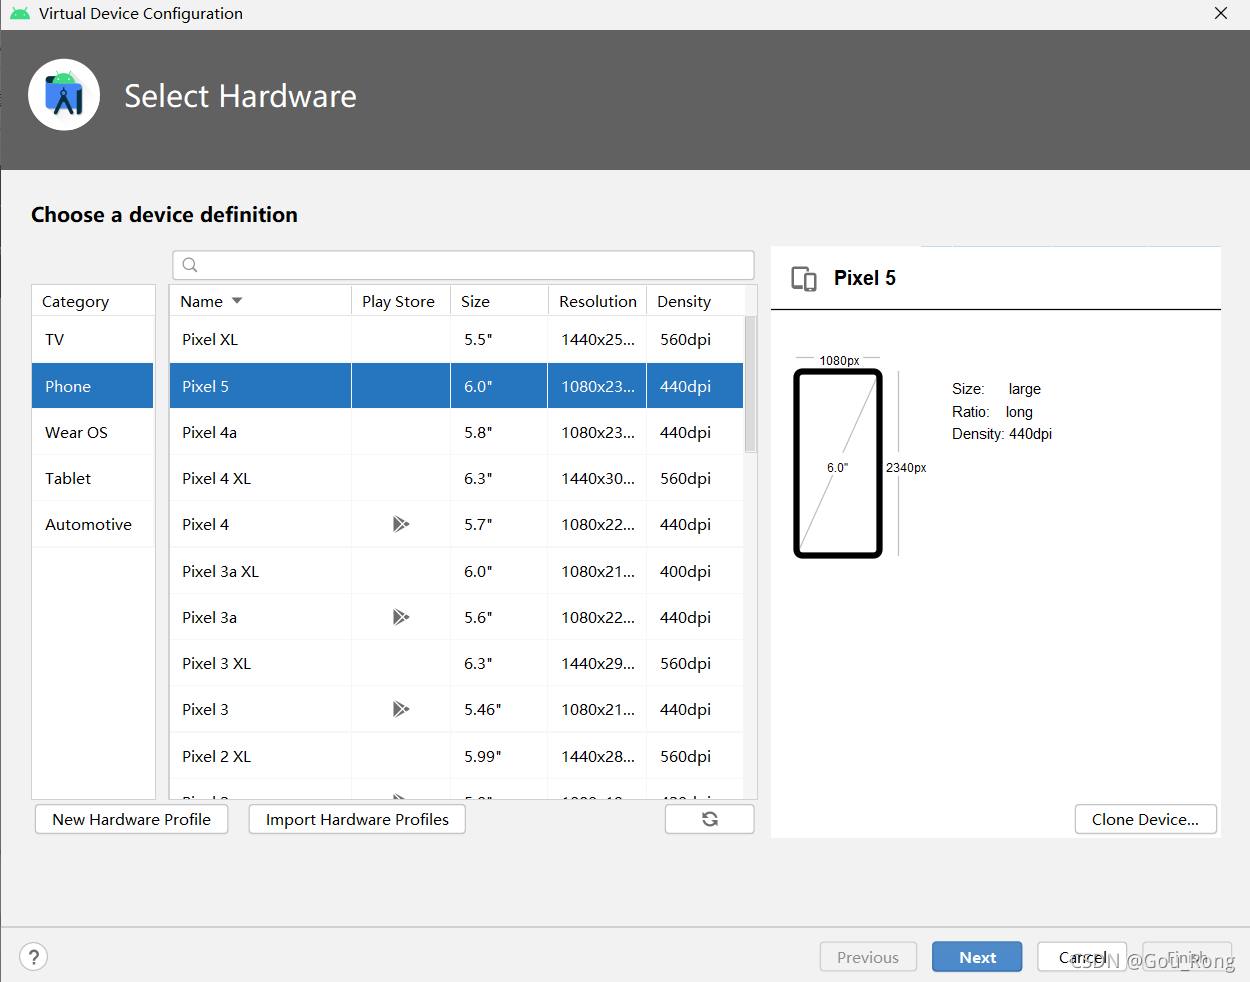Click the Android icon in title bar

click(19, 13)
